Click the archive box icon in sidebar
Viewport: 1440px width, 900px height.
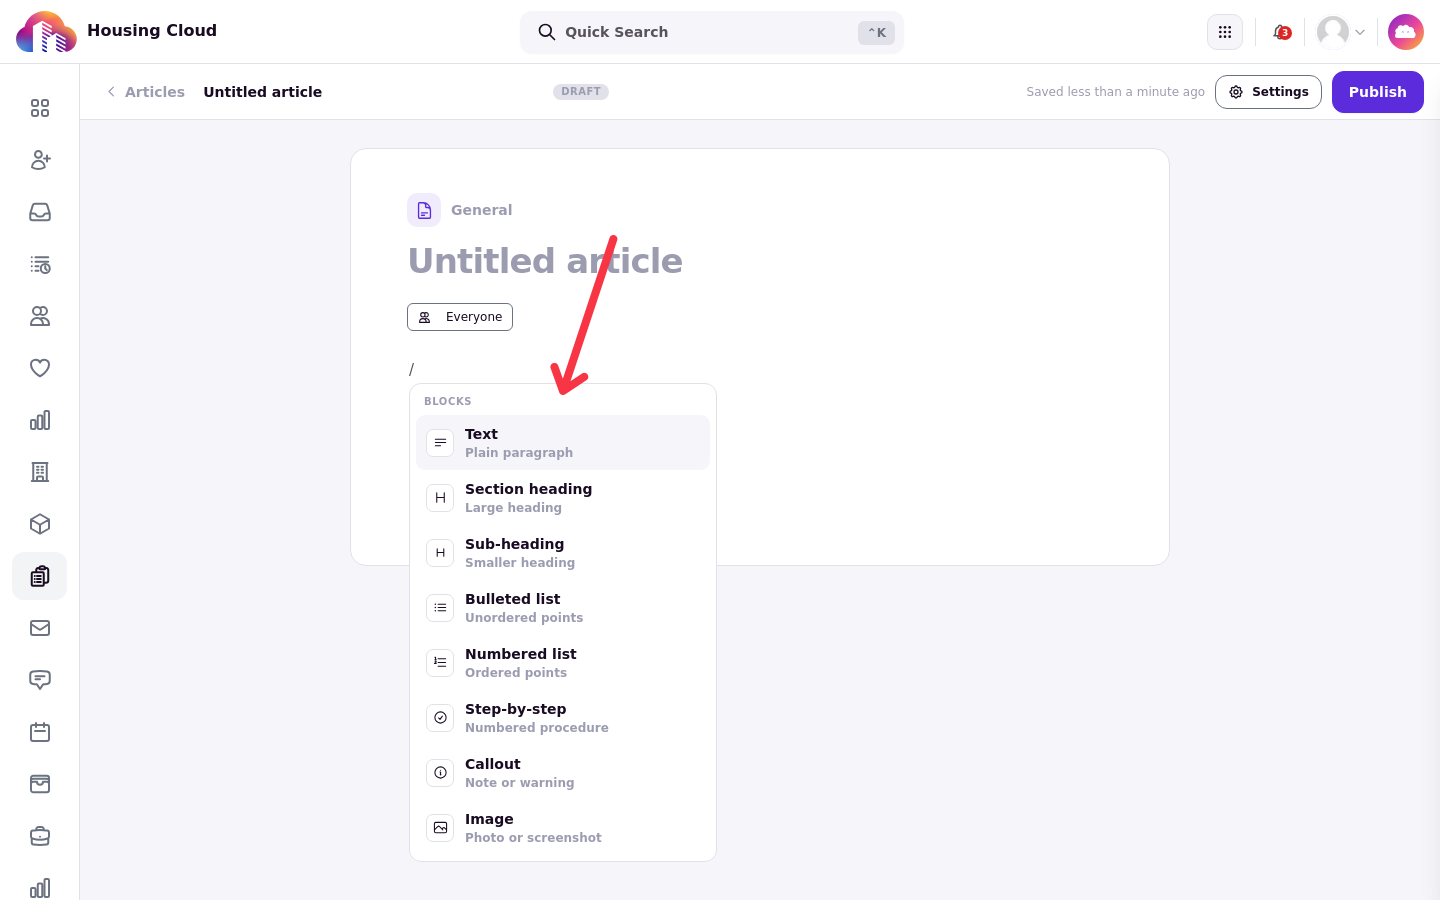40,784
